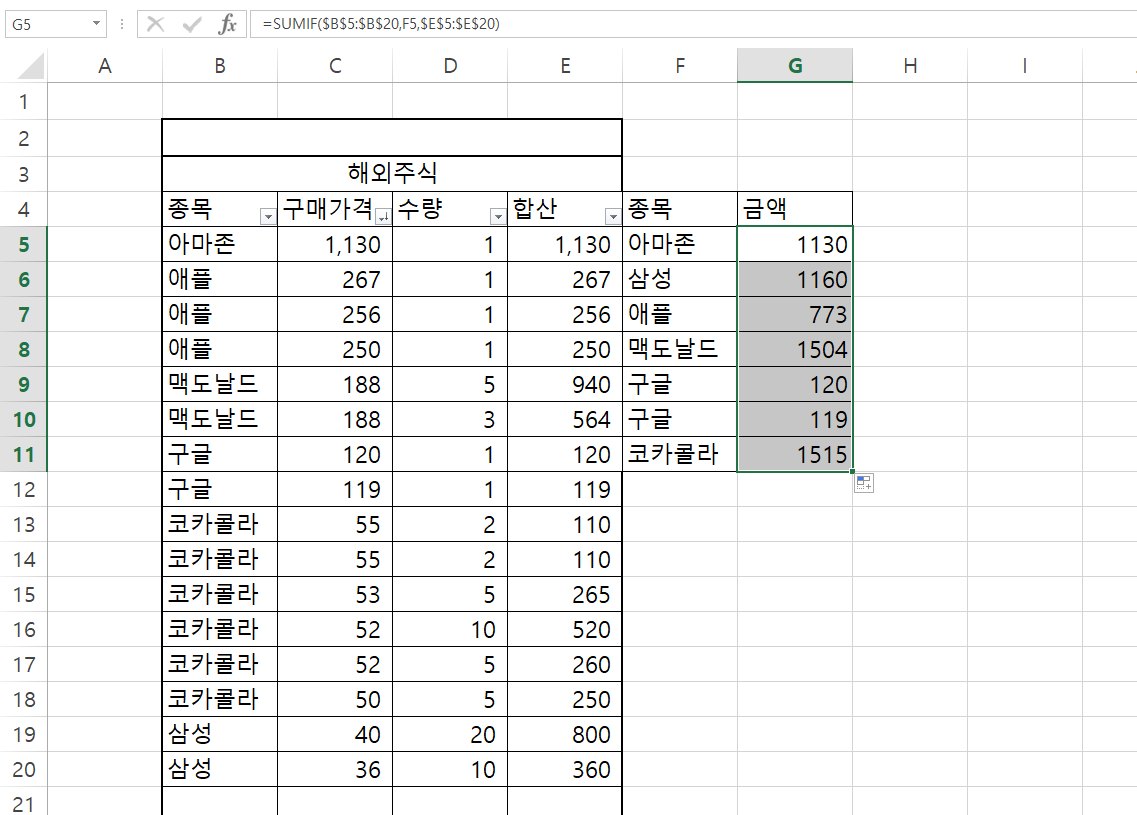The width and height of the screenshot is (1137, 815).
Task: Click cell G11 with value 1515
Action: pos(795,455)
